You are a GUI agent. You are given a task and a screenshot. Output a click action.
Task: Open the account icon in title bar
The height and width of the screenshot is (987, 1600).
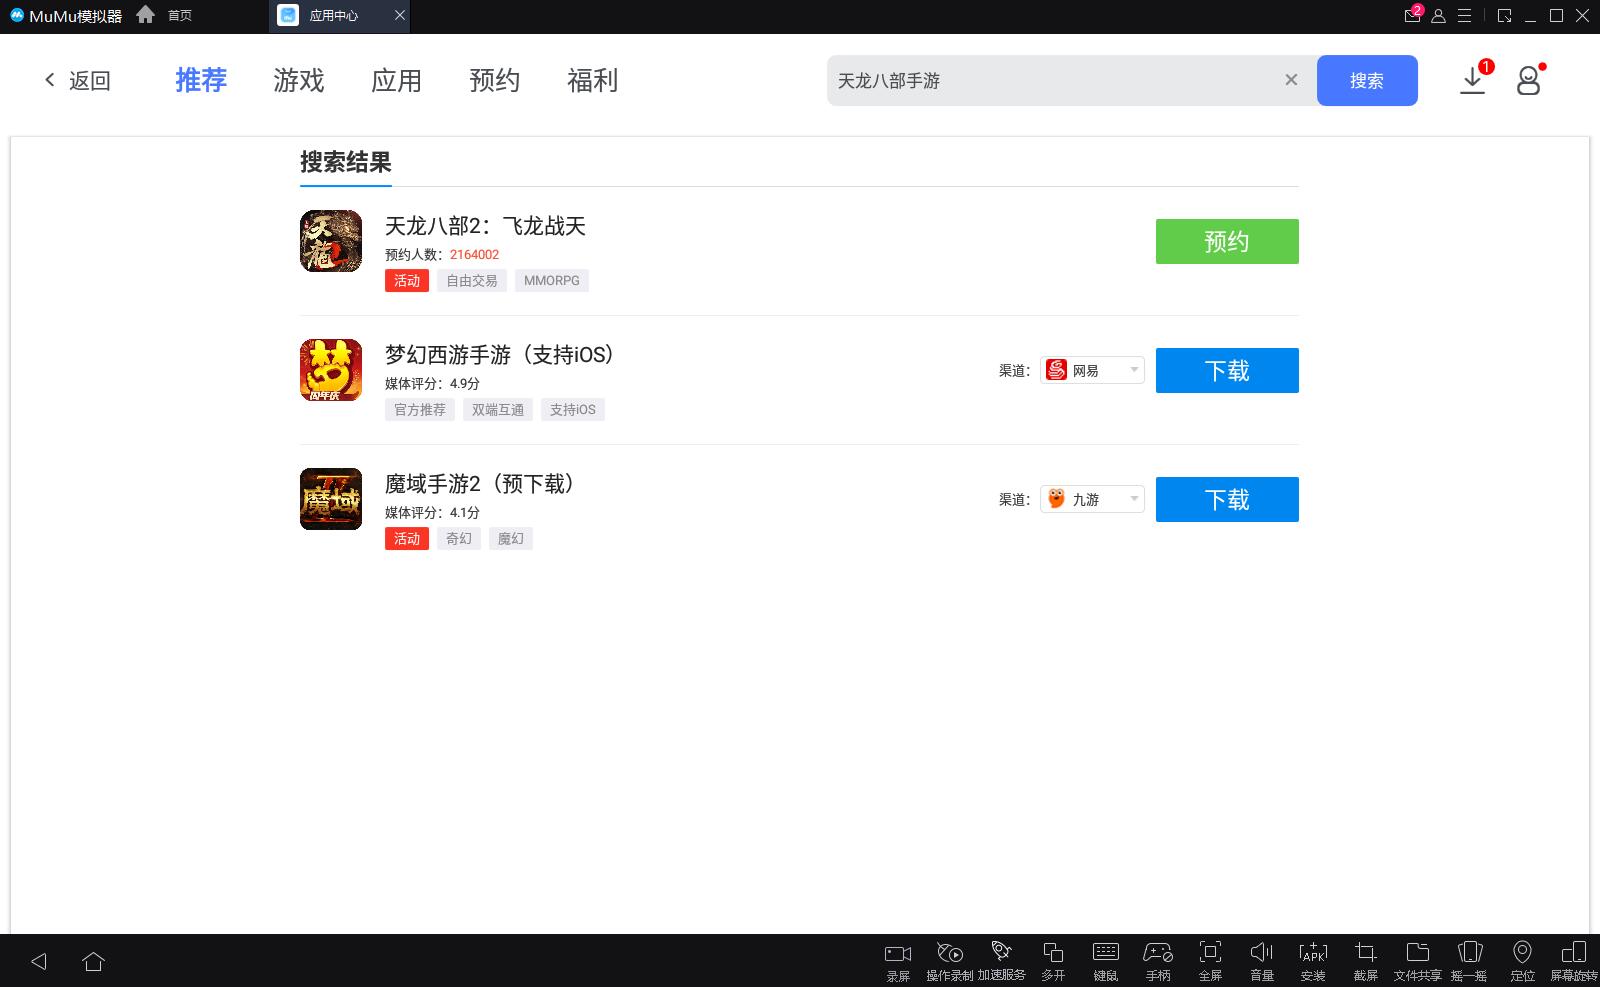coord(1438,16)
